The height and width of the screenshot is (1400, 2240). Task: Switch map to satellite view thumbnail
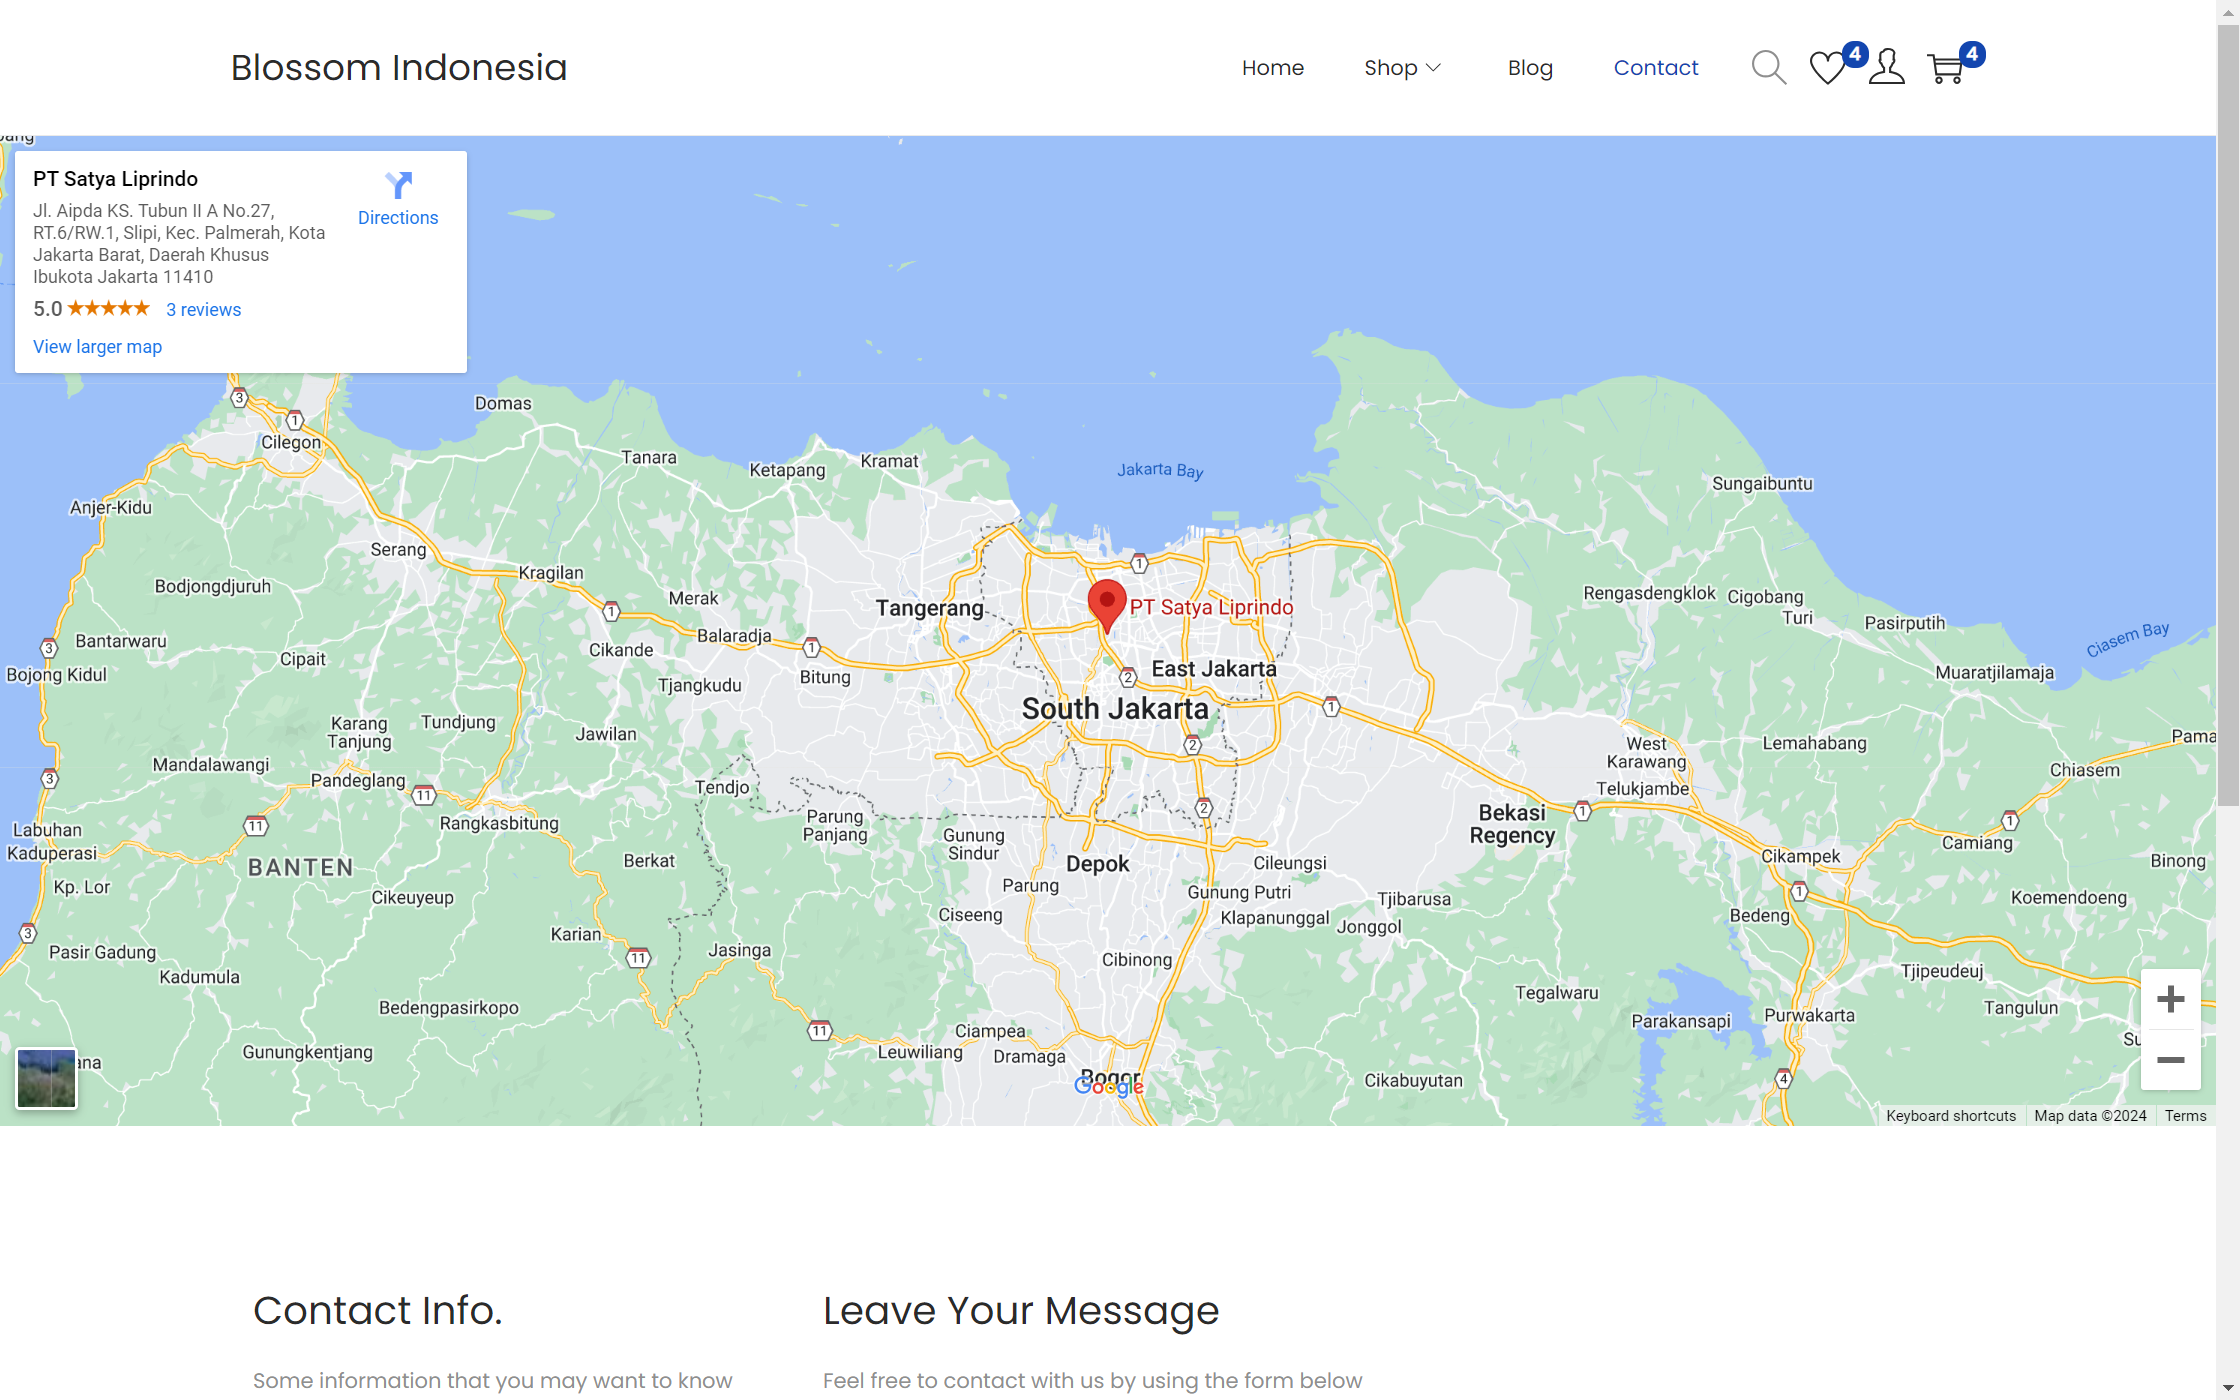(46, 1078)
